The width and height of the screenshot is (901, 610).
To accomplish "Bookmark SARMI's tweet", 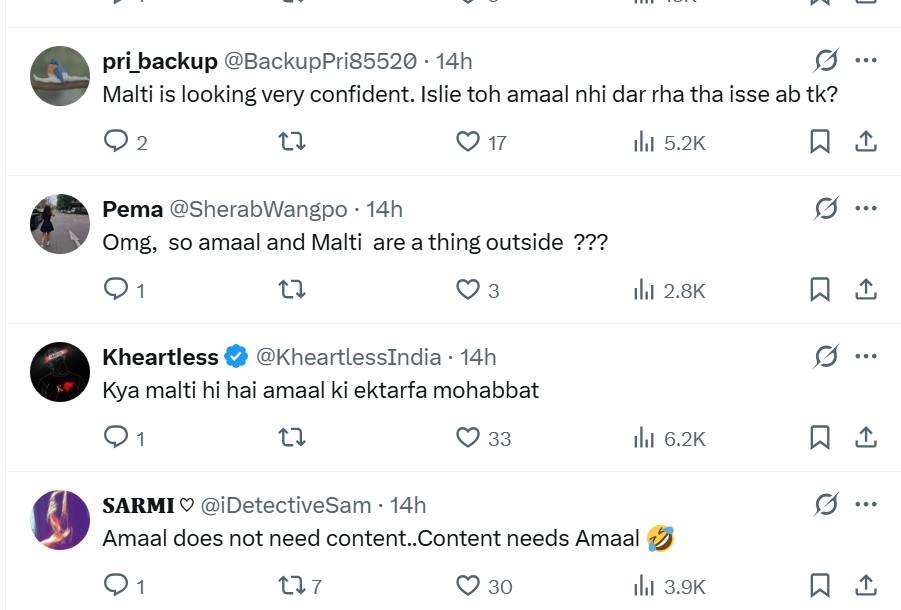I will click(x=820, y=586).
